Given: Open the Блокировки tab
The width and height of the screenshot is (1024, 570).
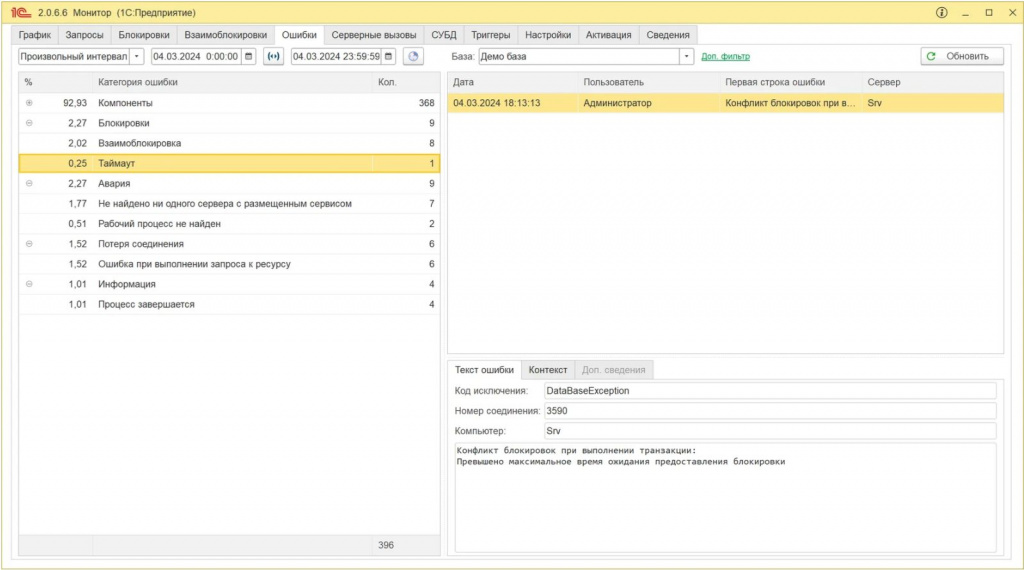Looking at the screenshot, I should tap(144, 35).
